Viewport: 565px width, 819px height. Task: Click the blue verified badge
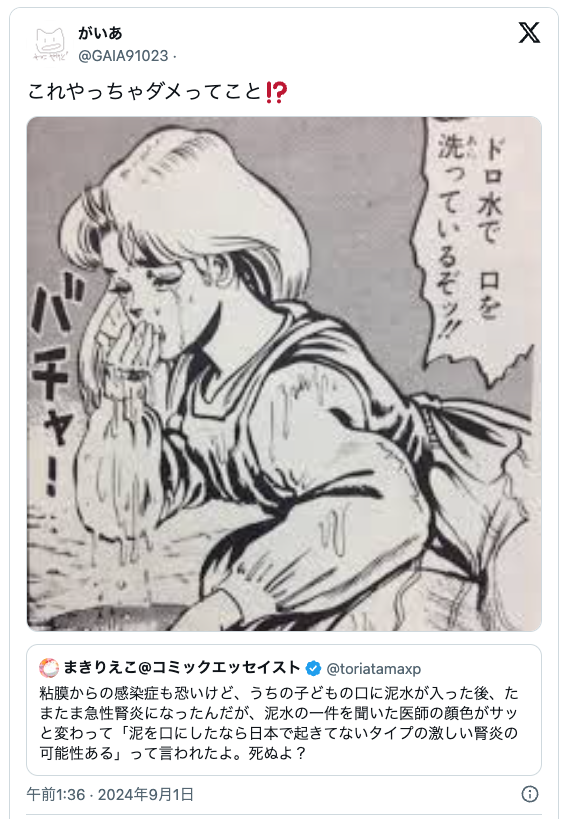click(x=313, y=668)
